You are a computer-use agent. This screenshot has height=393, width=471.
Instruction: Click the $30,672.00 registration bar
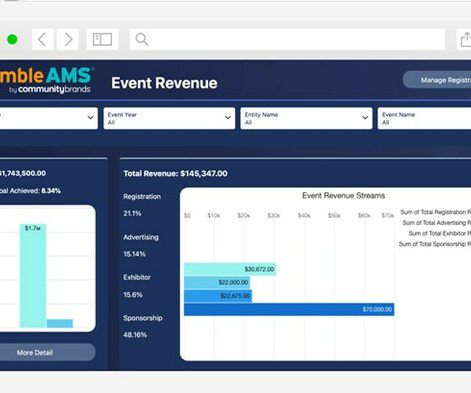(230, 269)
